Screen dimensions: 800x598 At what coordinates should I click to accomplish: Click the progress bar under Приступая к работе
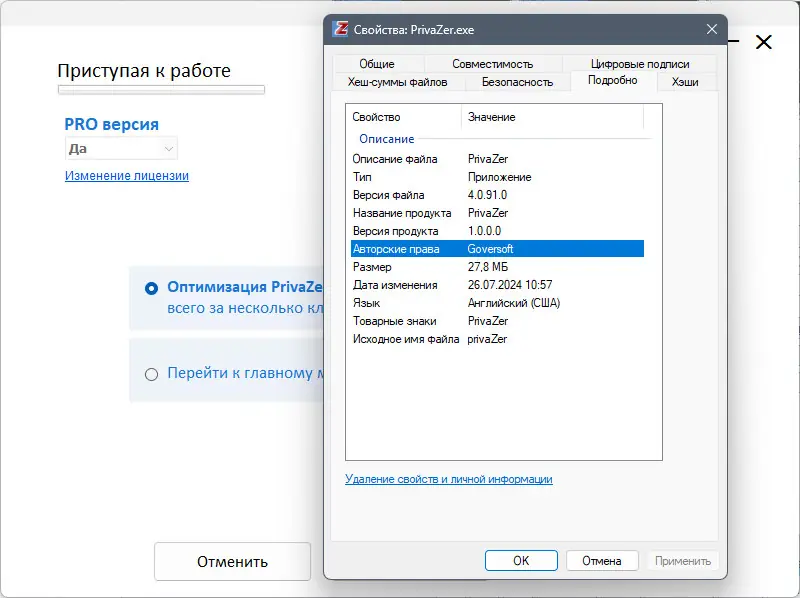[161, 90]
